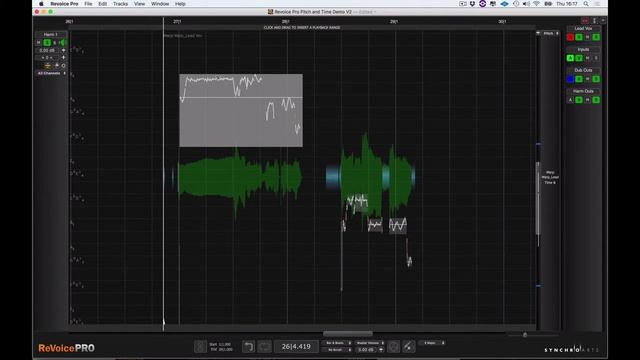Open the All Channels dropdown
Screen dimensions: 640x360
[51, 73]
